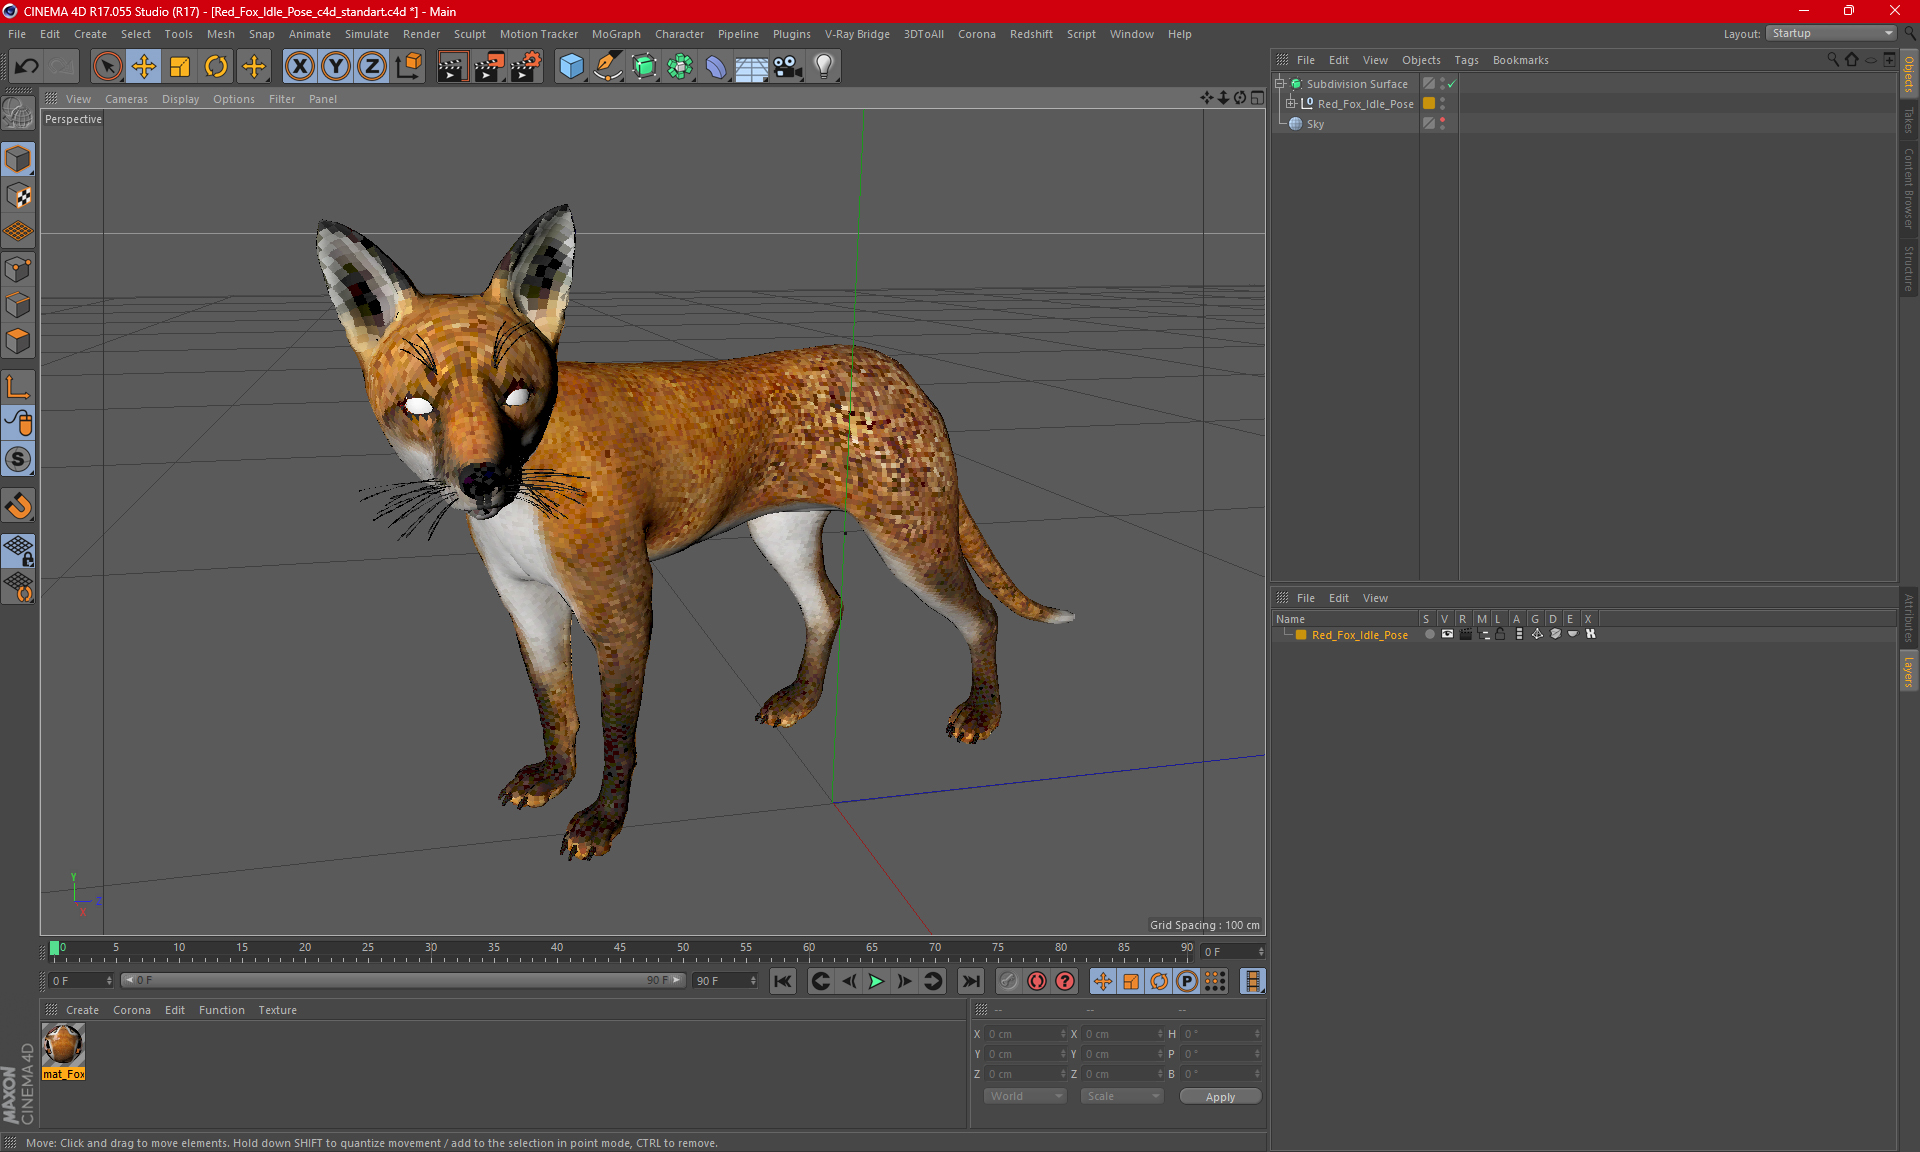1920x1152 pixels.
Task: Toggle the Snap magnet icon
Action: coord(18,505)
